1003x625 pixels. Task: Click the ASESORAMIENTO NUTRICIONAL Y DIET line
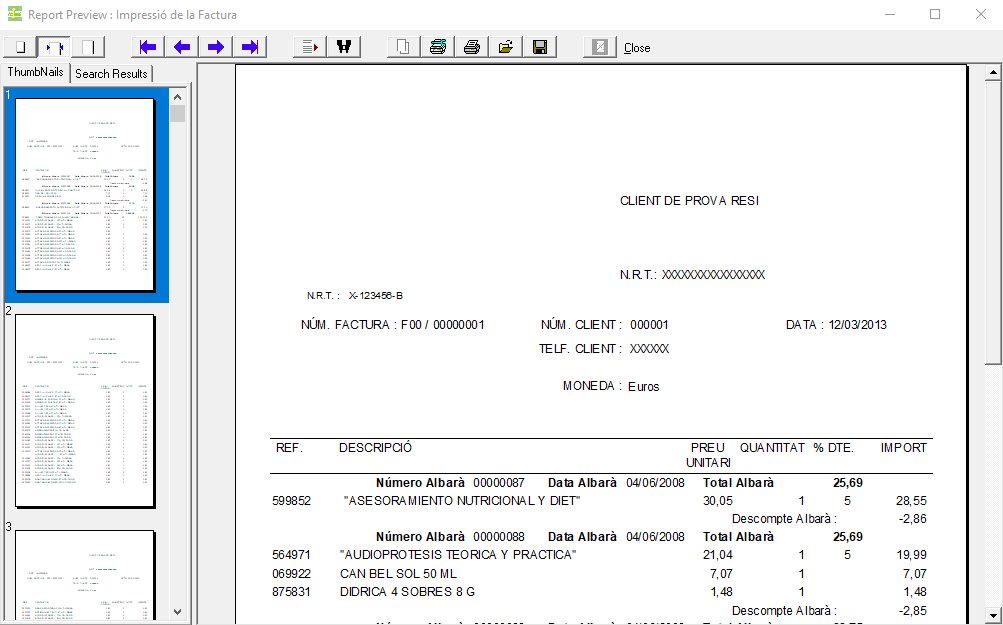(x=462, y=501)
